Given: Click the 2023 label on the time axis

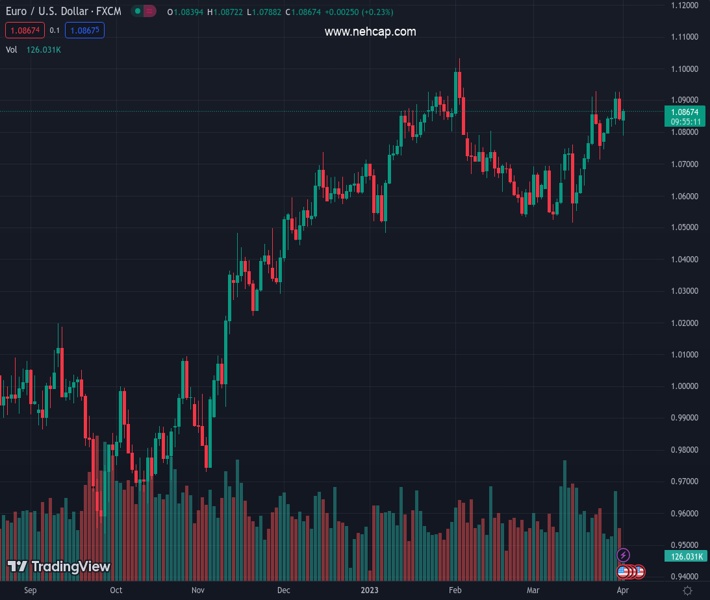Looking at the screenshot, I should point(371,591).
